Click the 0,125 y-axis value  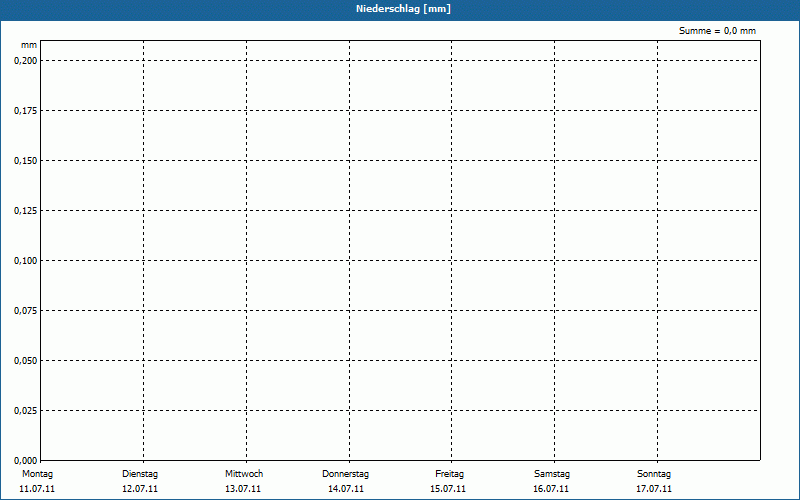pos(26,211)
